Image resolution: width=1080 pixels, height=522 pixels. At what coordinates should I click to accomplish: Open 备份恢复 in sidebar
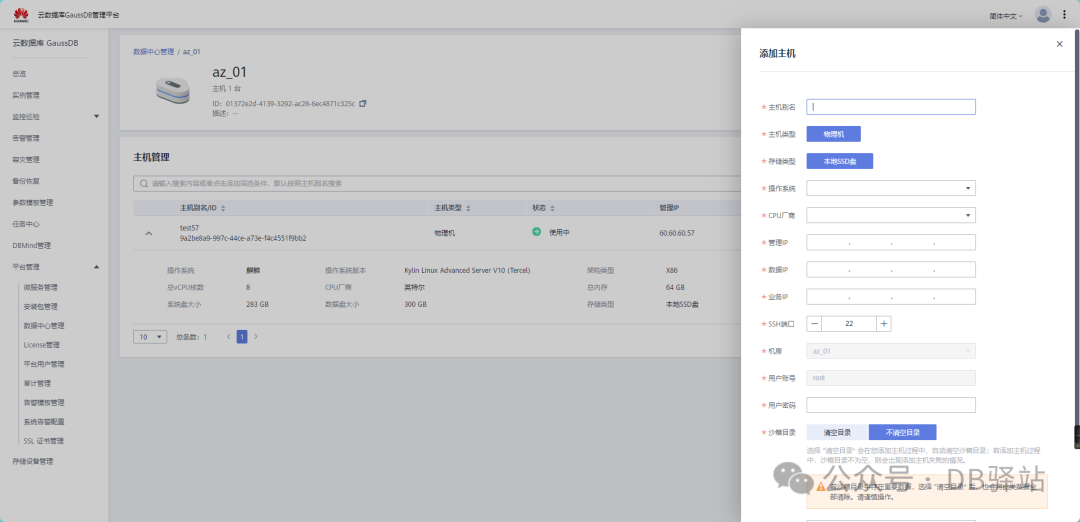(x=26, y=181)
